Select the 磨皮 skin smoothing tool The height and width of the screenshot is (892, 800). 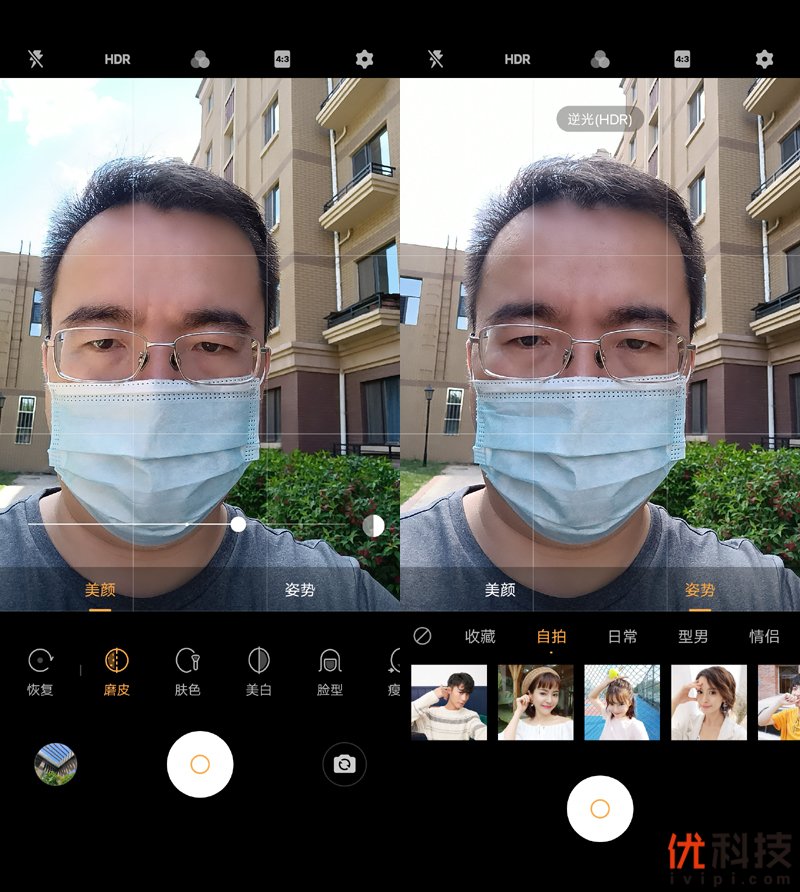click(x=117, y=671)
